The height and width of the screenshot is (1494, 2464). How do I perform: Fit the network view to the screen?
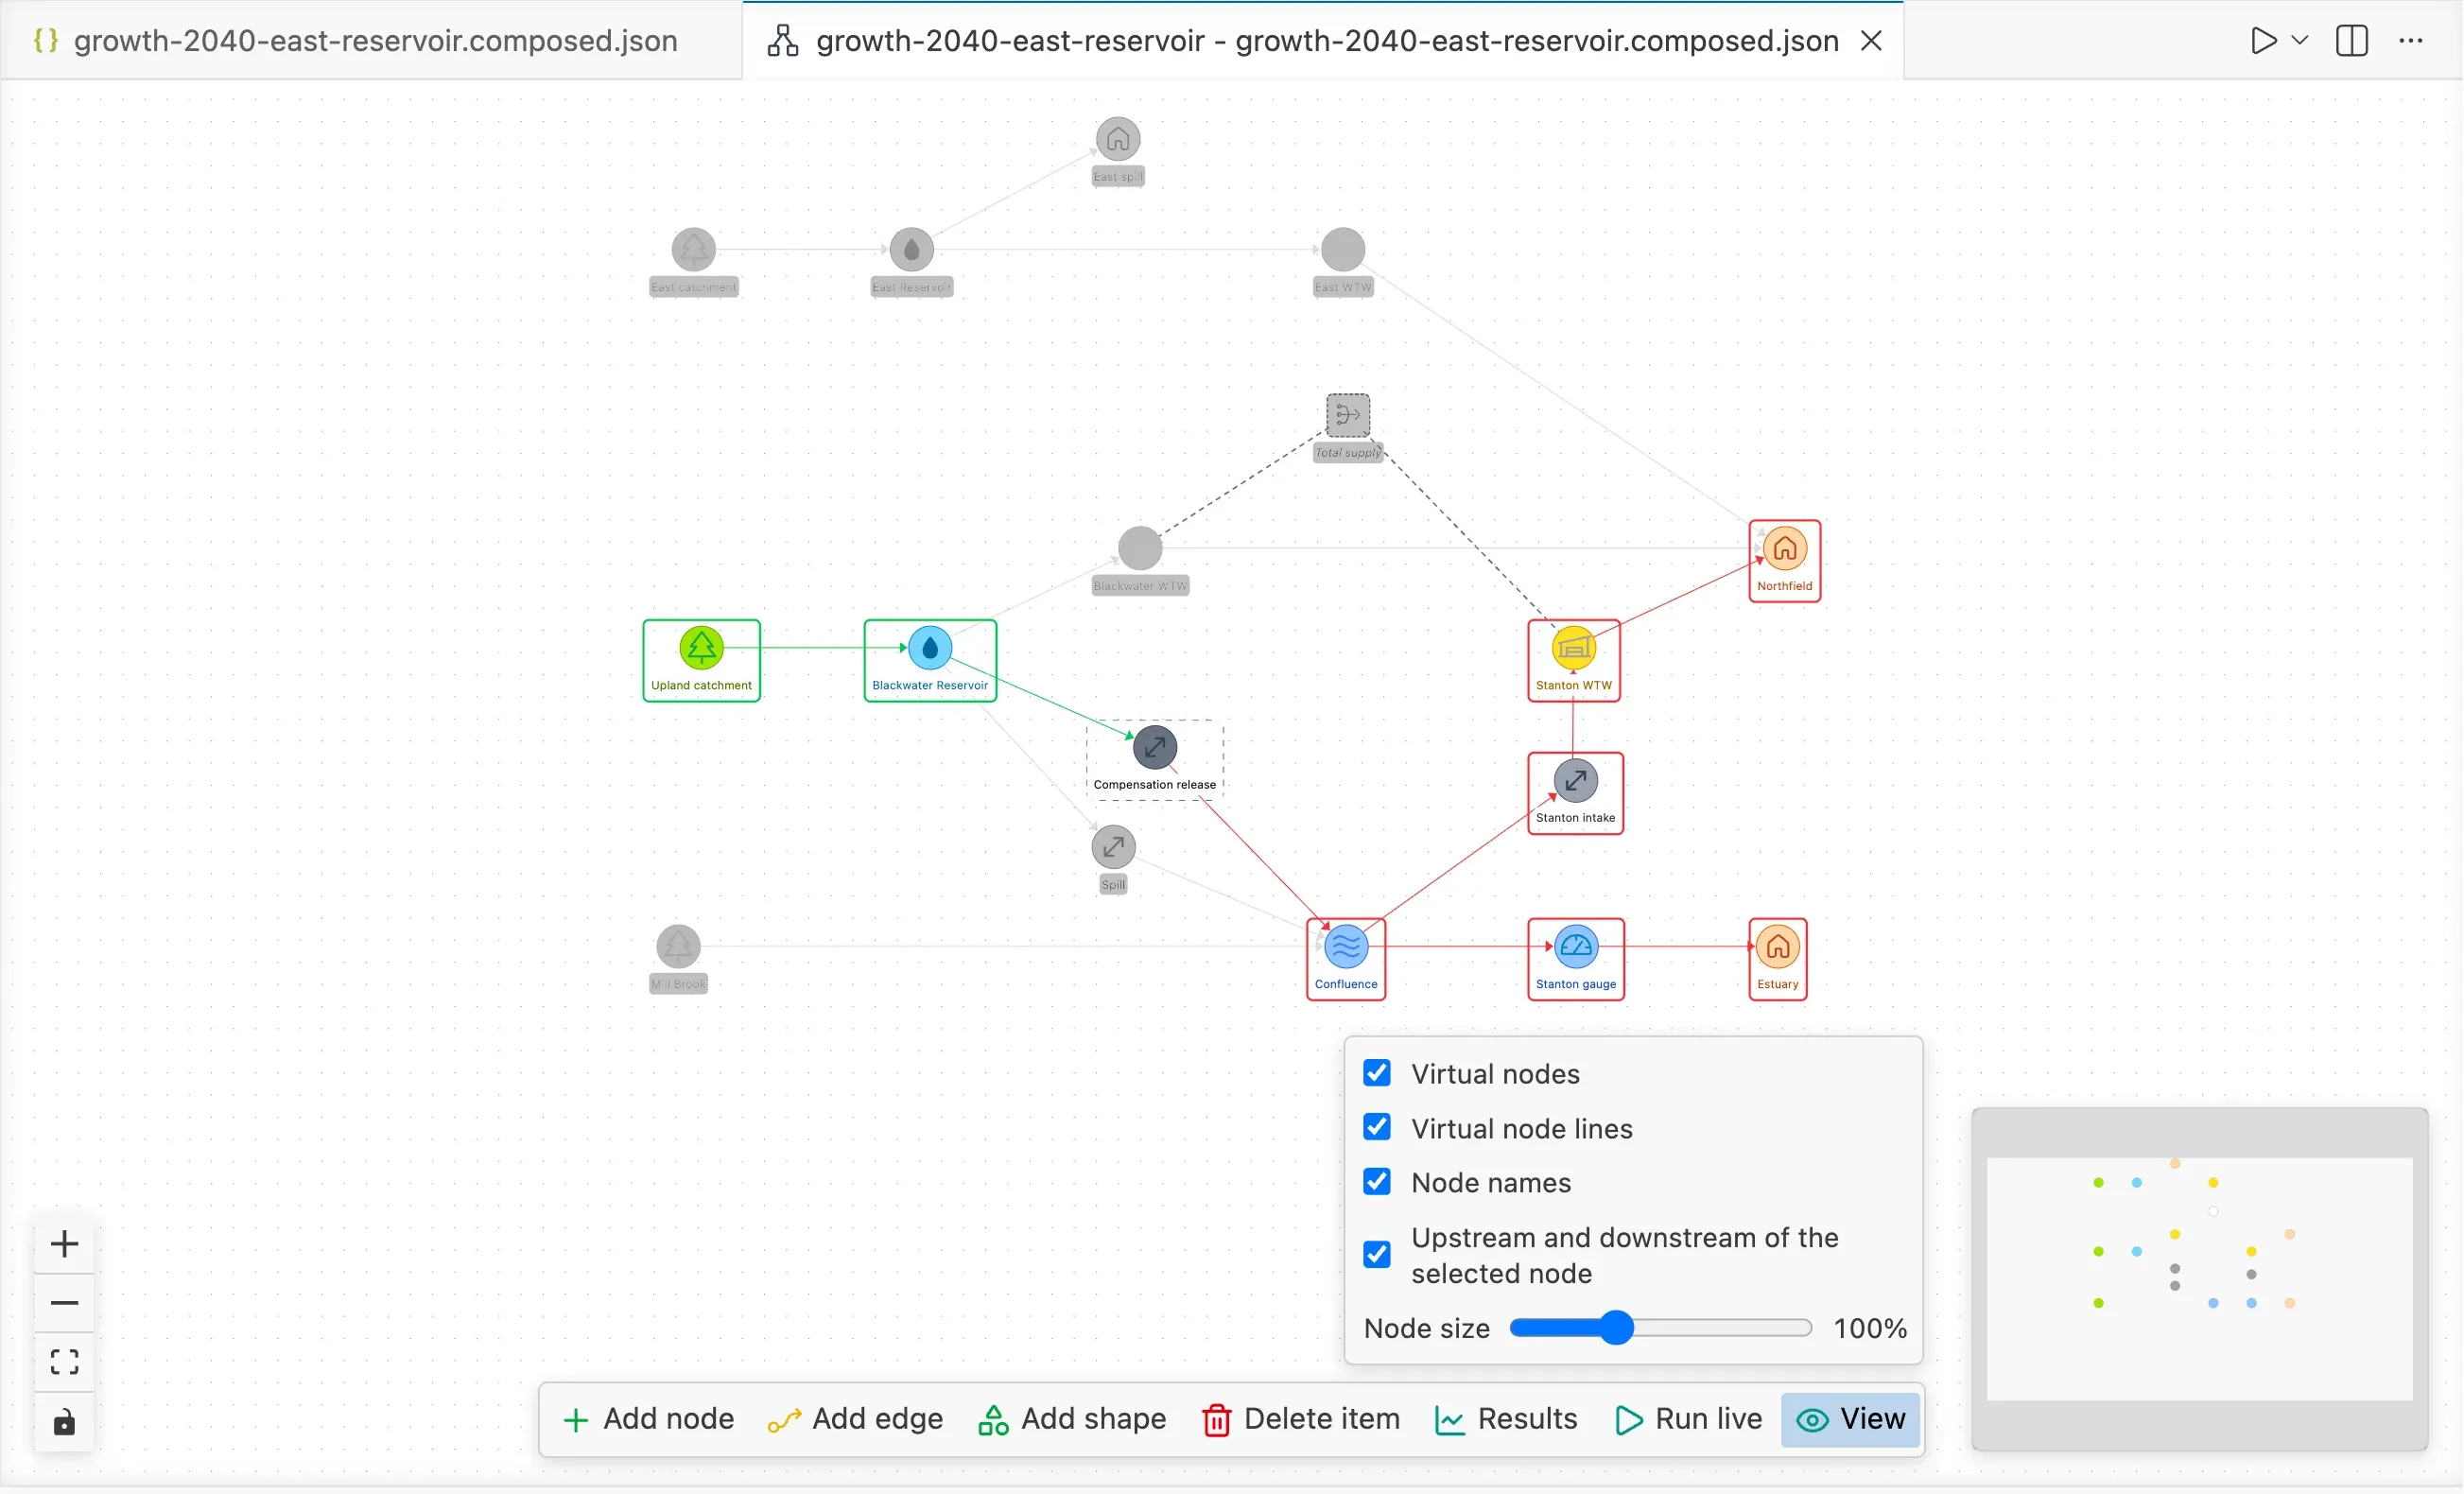[x=65, y=1362]
